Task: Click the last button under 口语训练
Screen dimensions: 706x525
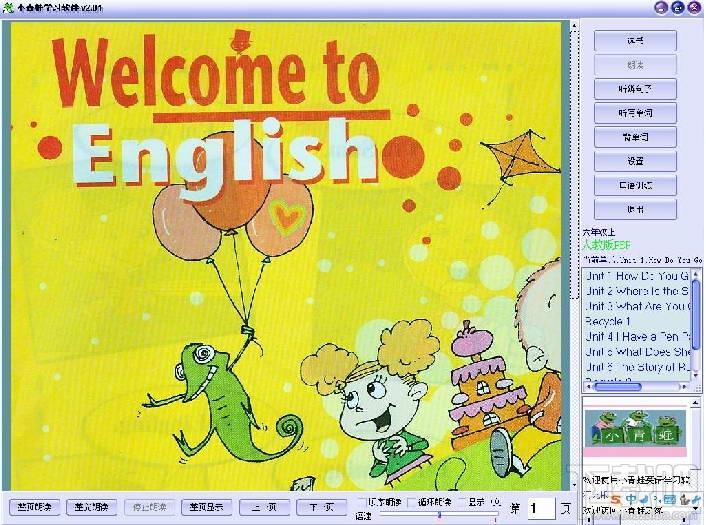Action: [635, 209]
